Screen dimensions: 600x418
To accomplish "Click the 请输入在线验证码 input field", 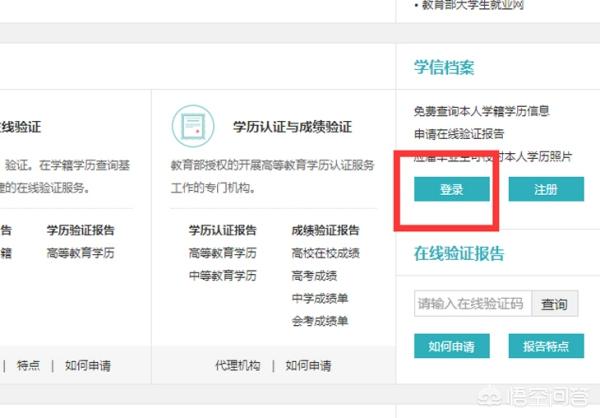I will (x=473, y=304).
